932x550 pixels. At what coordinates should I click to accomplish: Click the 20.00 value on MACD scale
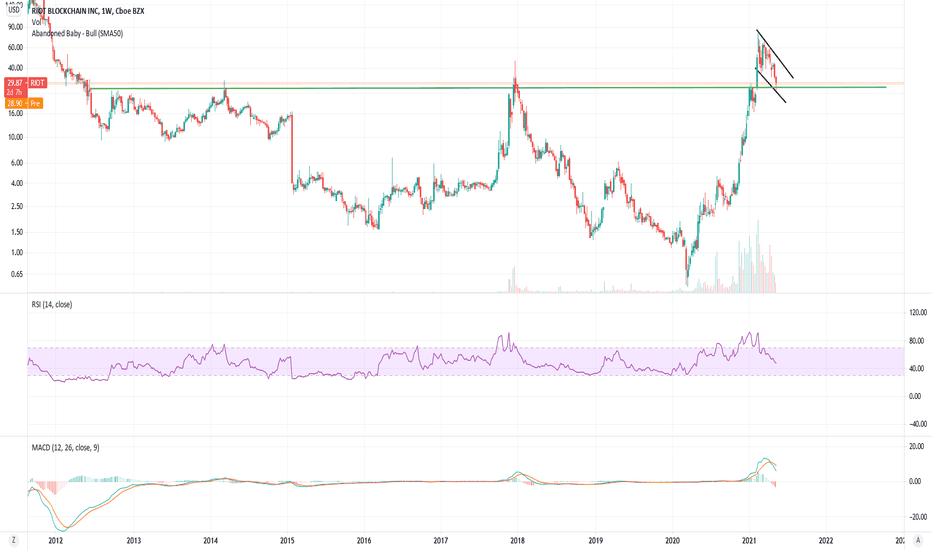click(x=917, y=447)
